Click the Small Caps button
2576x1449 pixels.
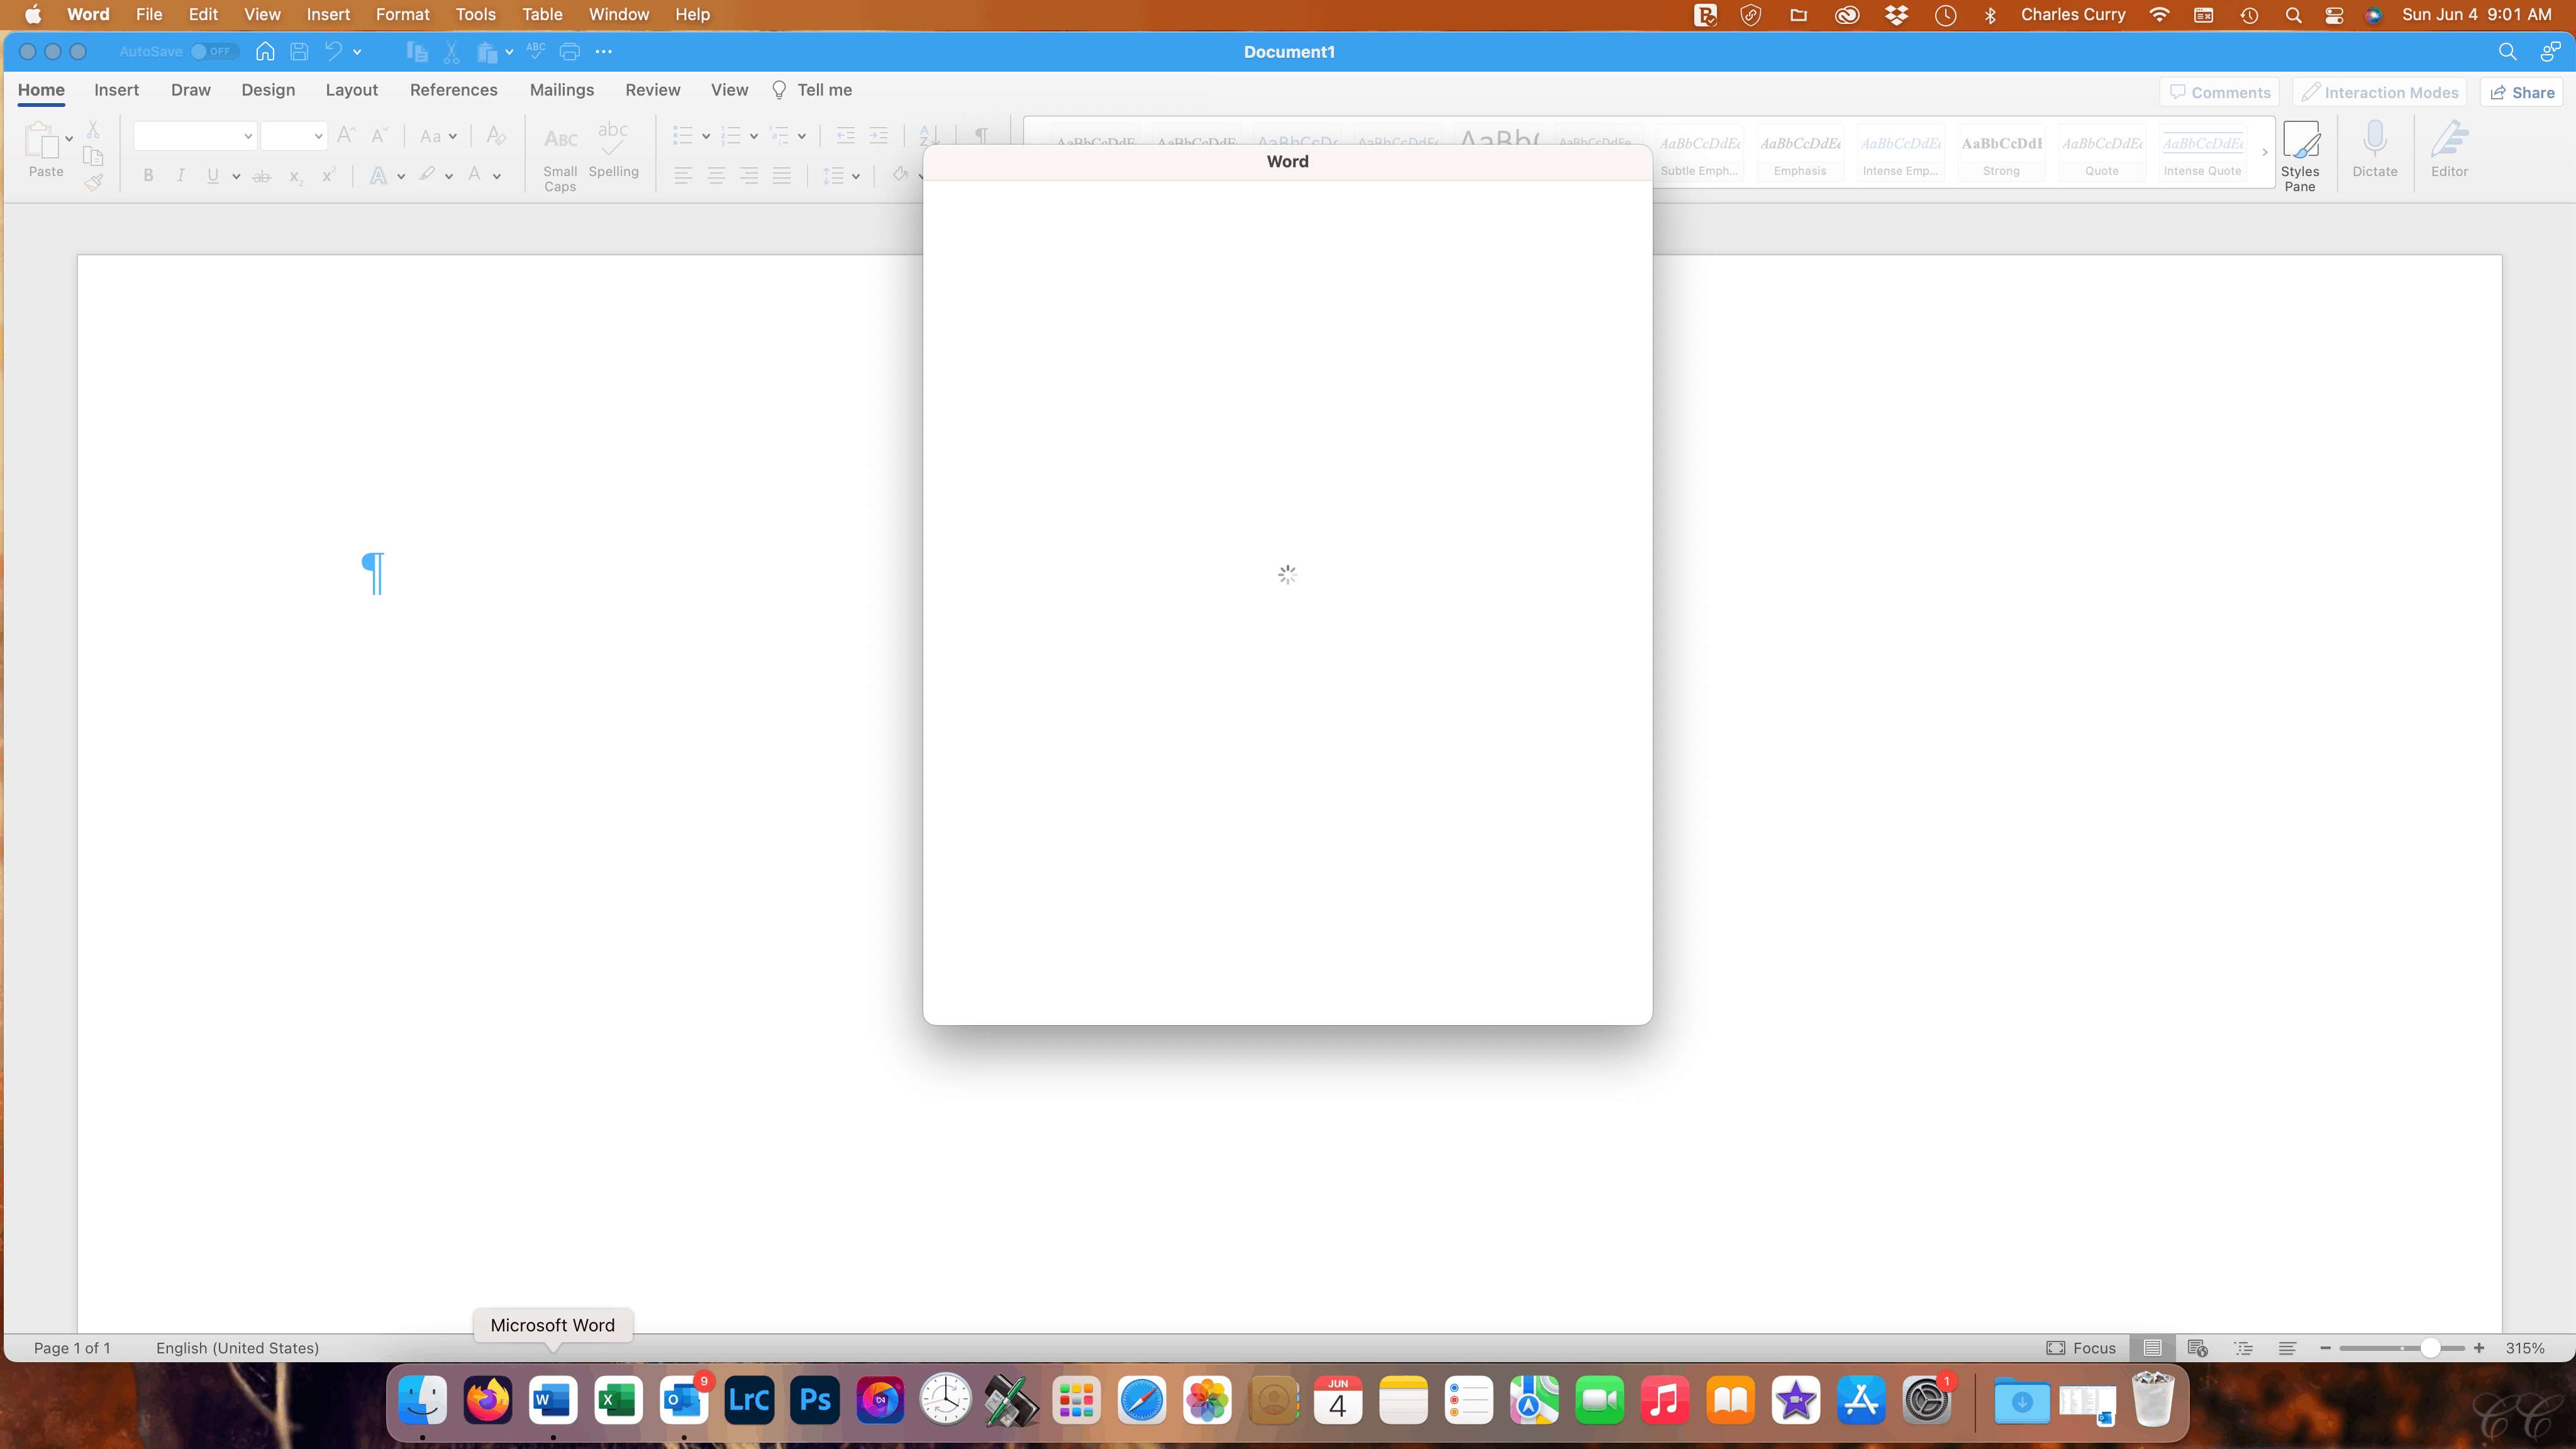tap(560, 157)
